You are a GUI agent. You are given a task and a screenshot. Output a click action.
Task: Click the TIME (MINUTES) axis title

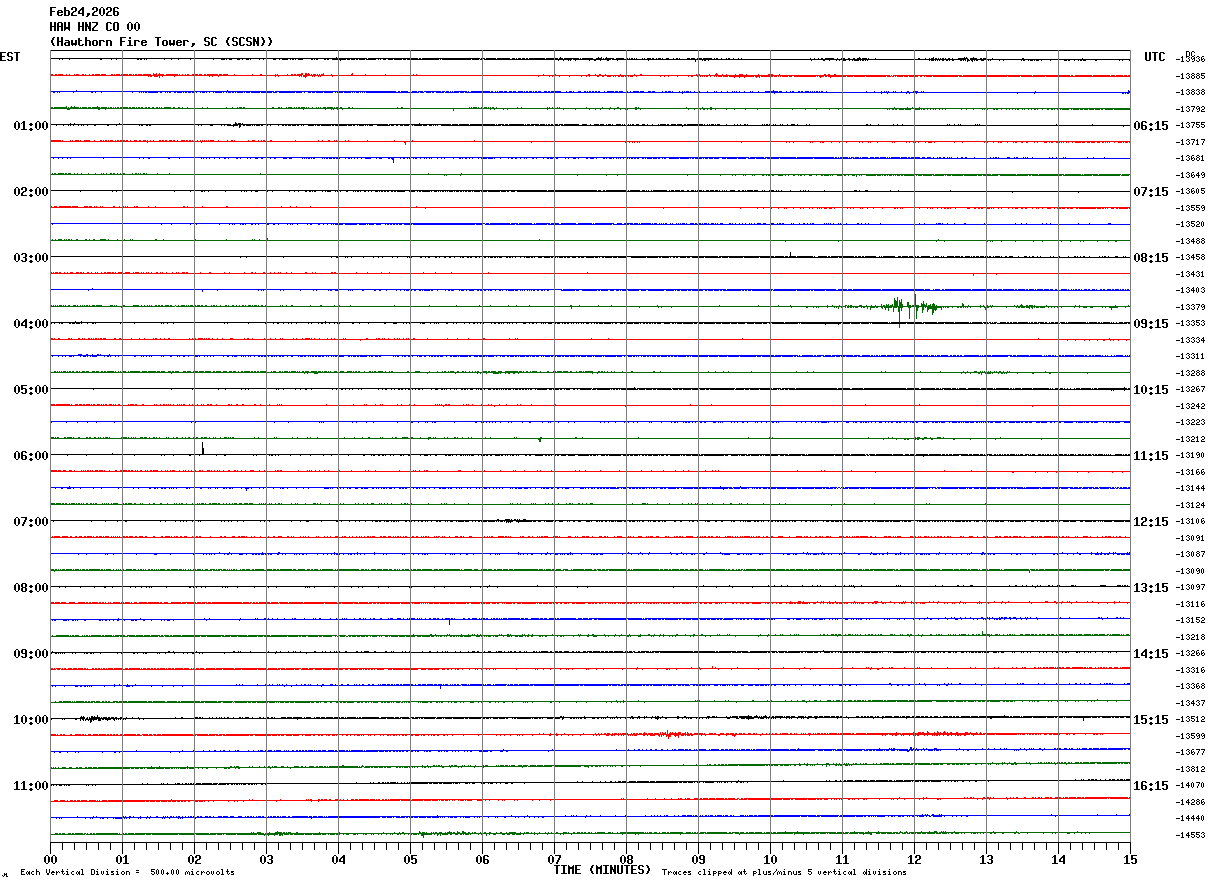602,870
